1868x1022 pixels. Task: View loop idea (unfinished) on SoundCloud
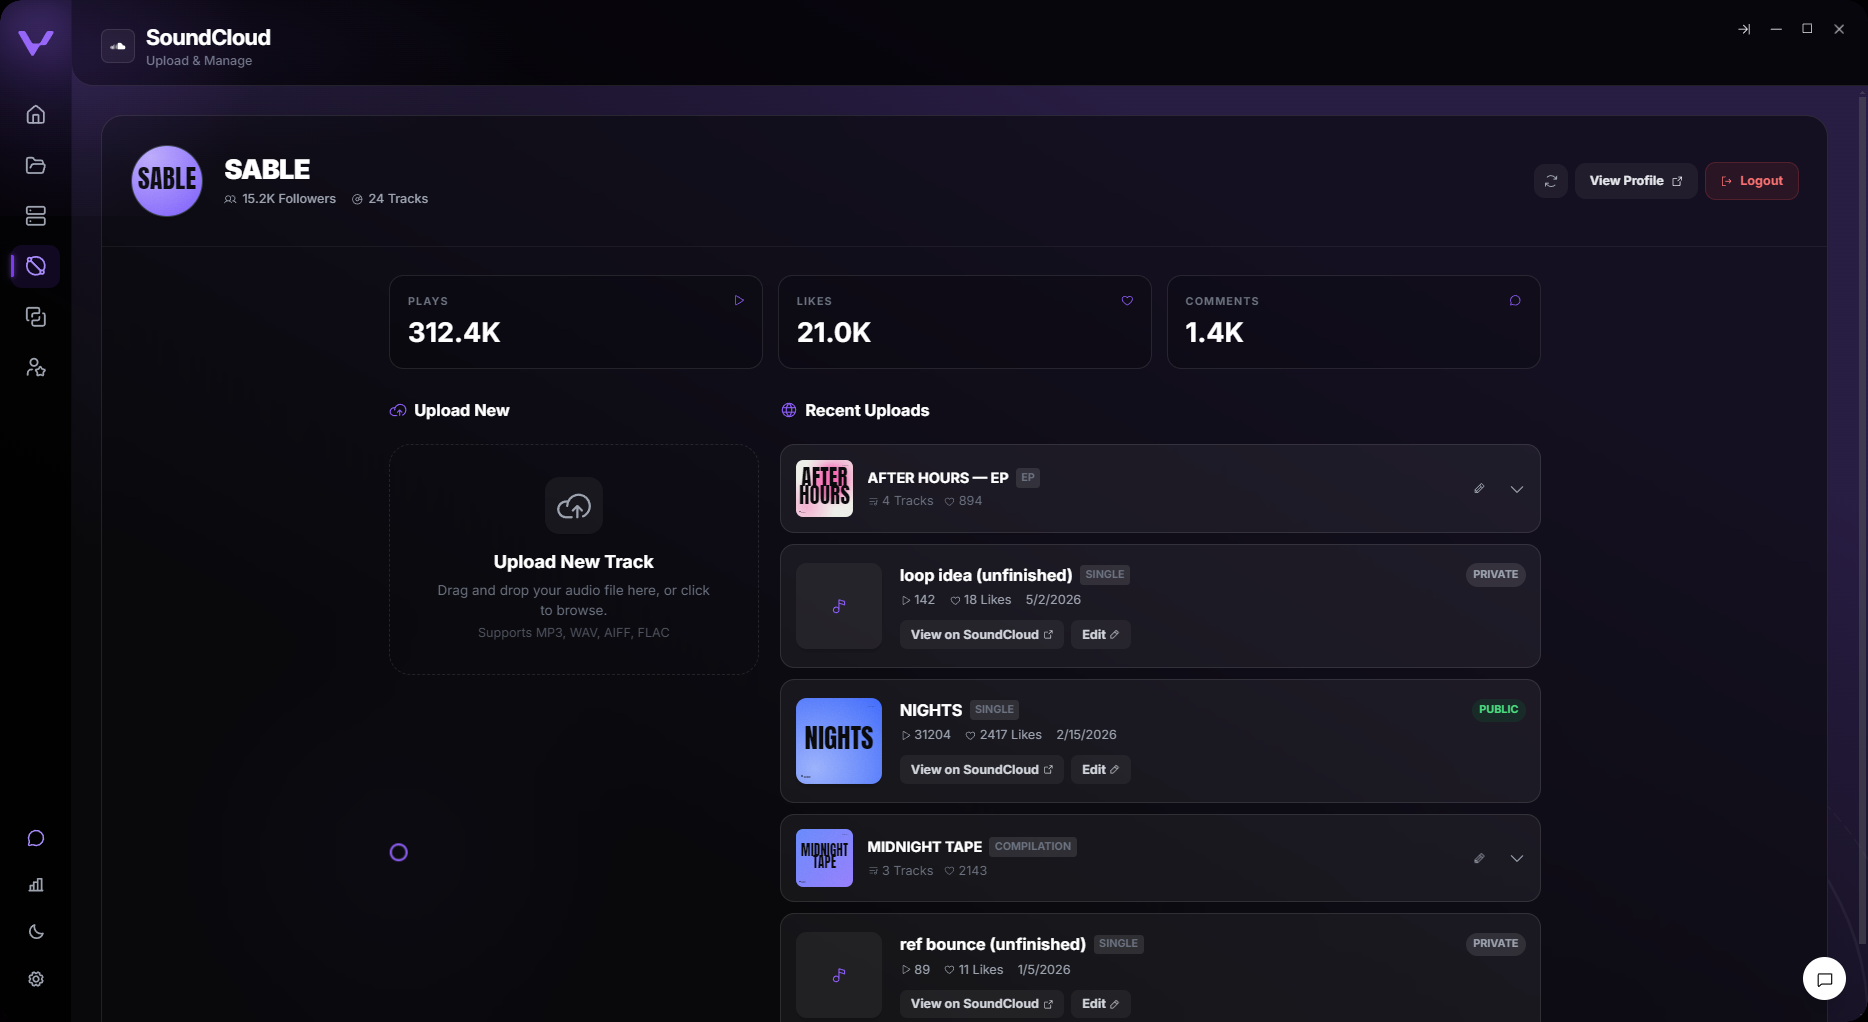tap(981, 635)
